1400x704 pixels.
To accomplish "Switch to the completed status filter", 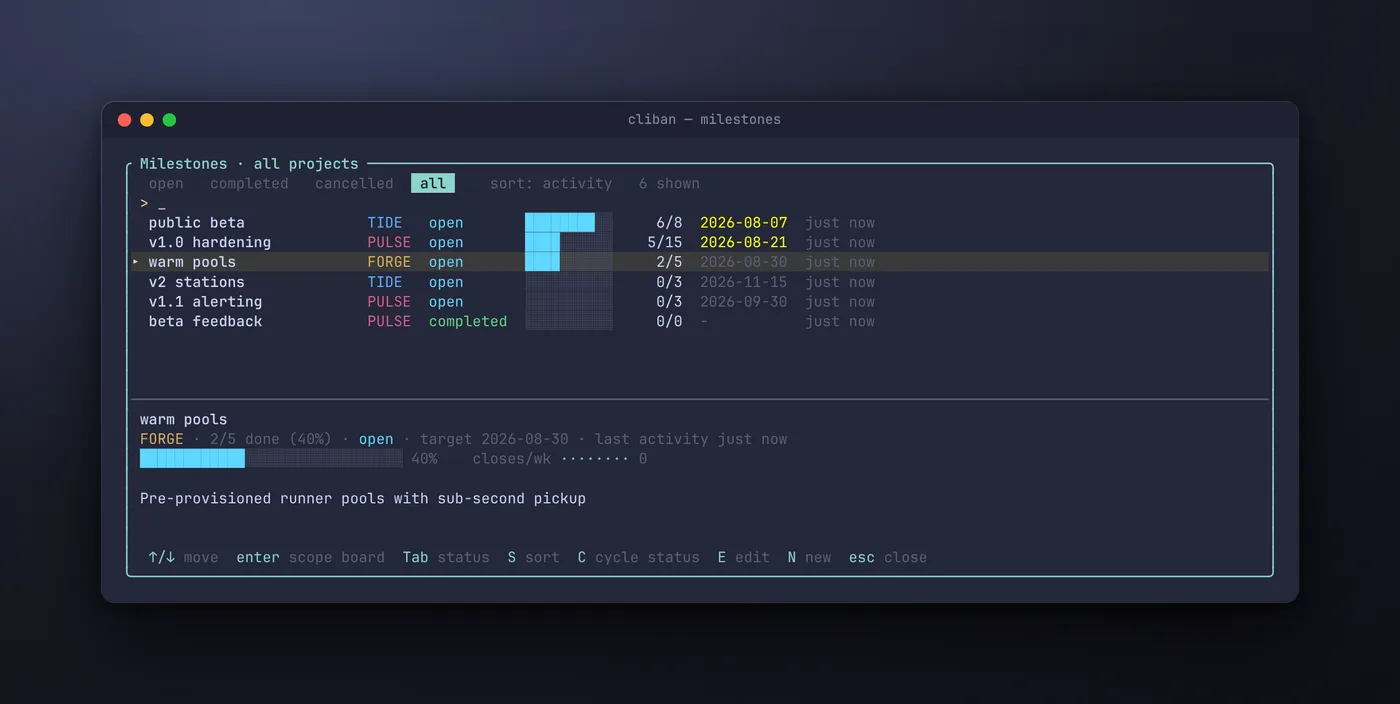I will click(249, 184).
